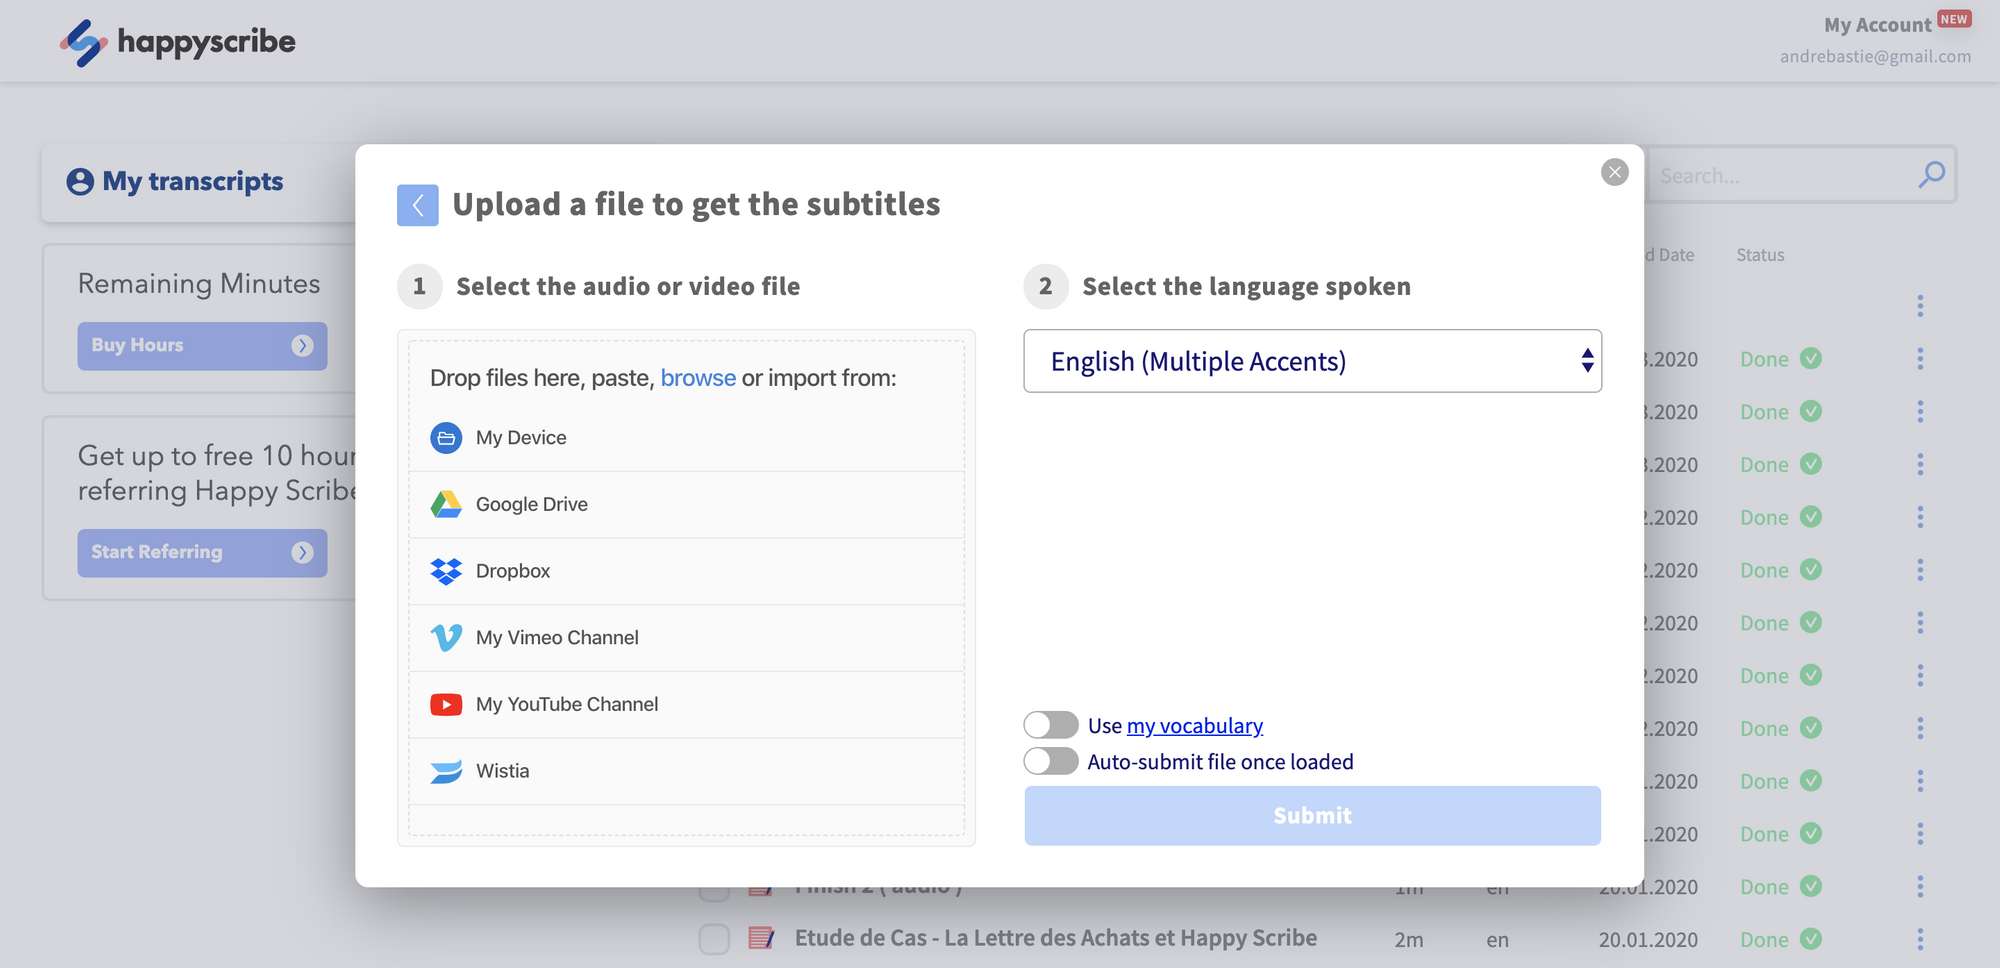The height and width of the screenshot is (968, 2000).
Task: Import from My Vimeo Channel
Action: pyautogui.click(x=686, y=638)
